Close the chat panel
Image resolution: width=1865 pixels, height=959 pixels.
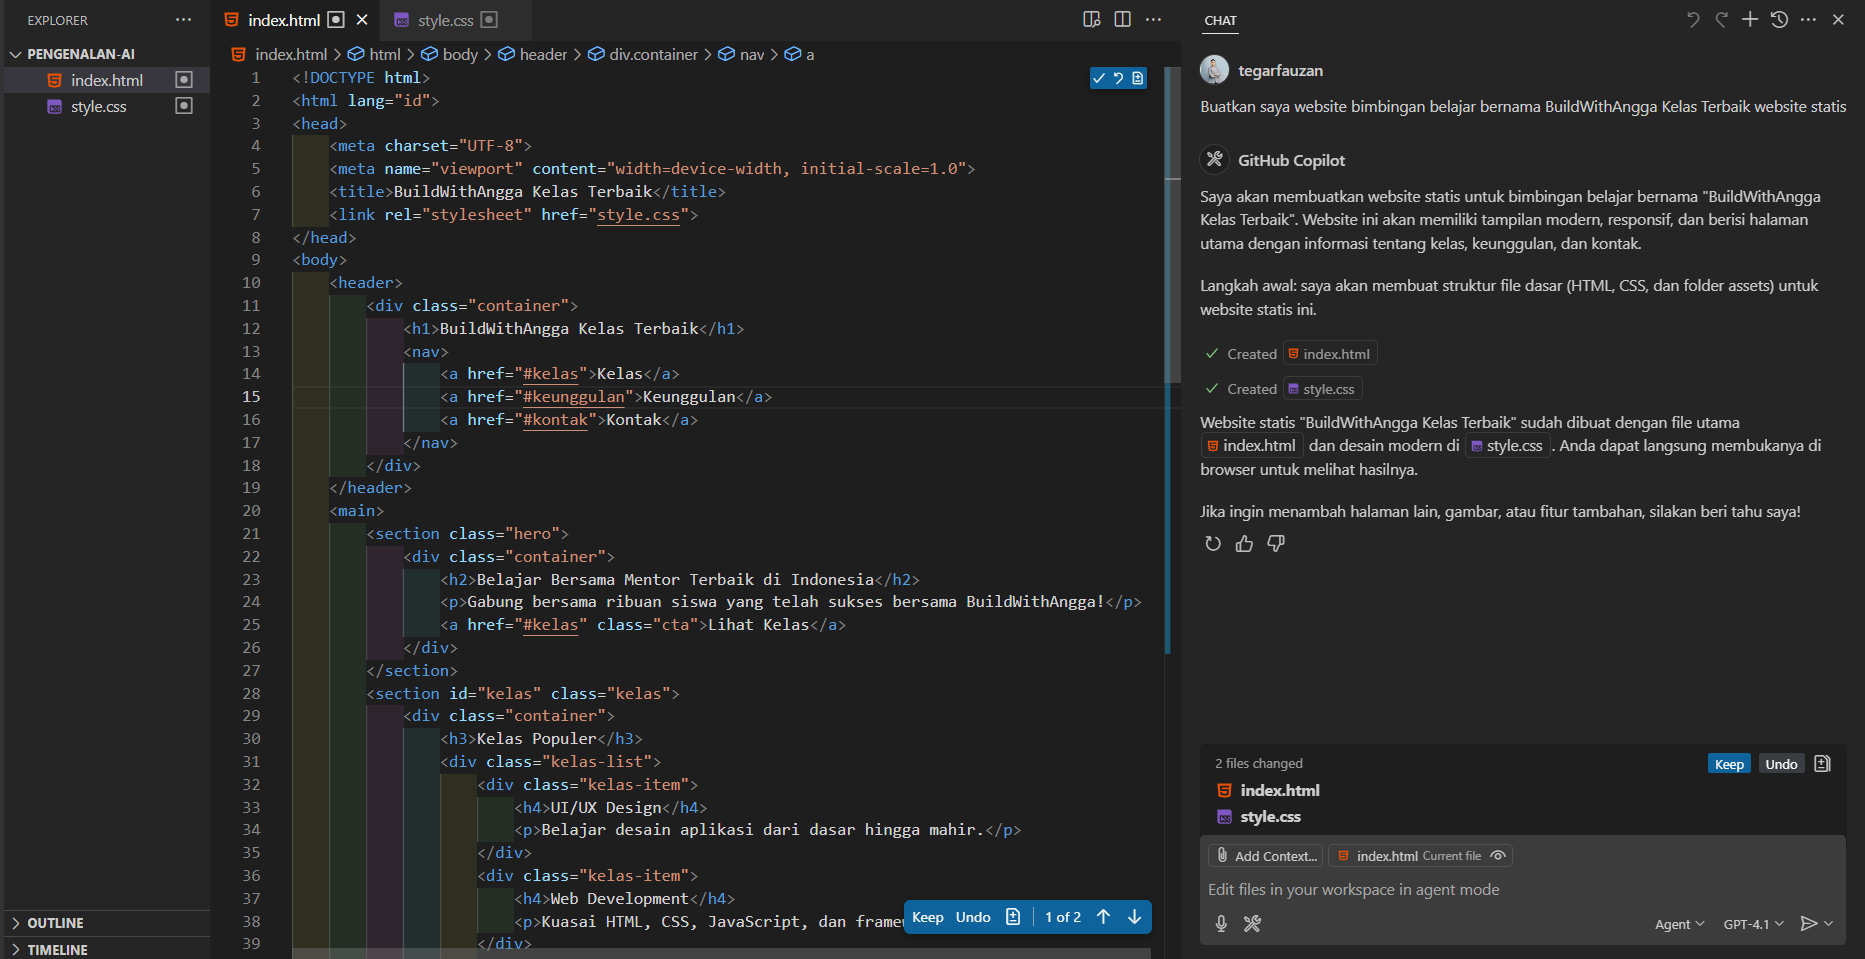[x=1838, y=20]
